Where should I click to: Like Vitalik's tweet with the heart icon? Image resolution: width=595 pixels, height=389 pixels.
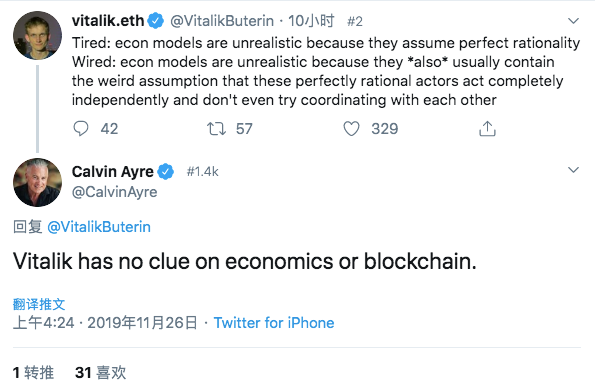click(351, 129)
